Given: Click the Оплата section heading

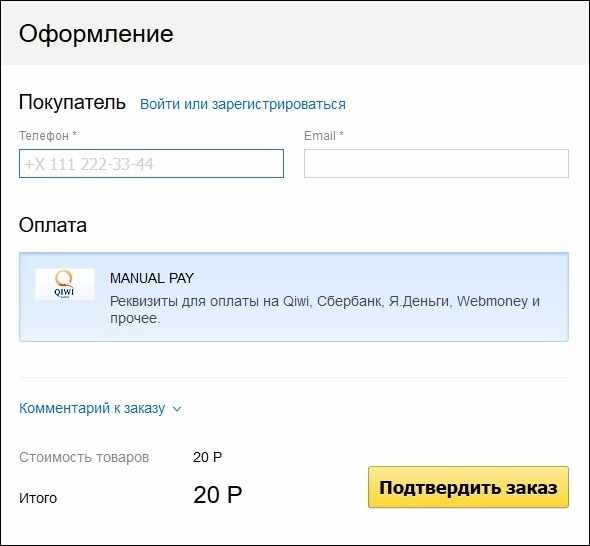Looking at the screenshot, I should tap(53, 225).
